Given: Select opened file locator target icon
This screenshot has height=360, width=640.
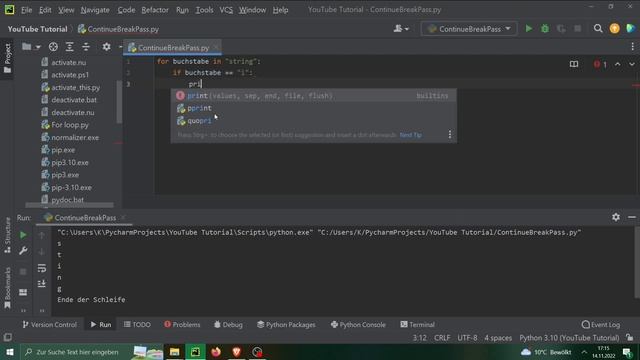Looking at the screenshot, I should [53, 47].
